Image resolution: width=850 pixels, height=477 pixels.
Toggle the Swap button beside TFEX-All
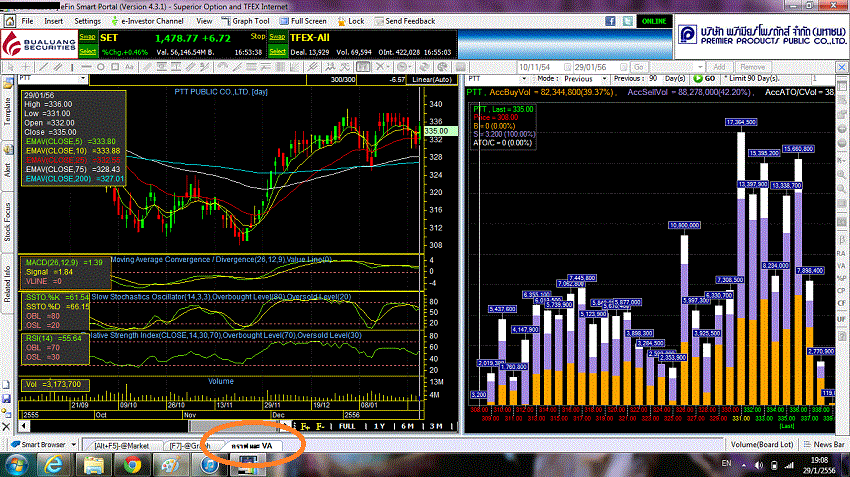tap(277, 37)
